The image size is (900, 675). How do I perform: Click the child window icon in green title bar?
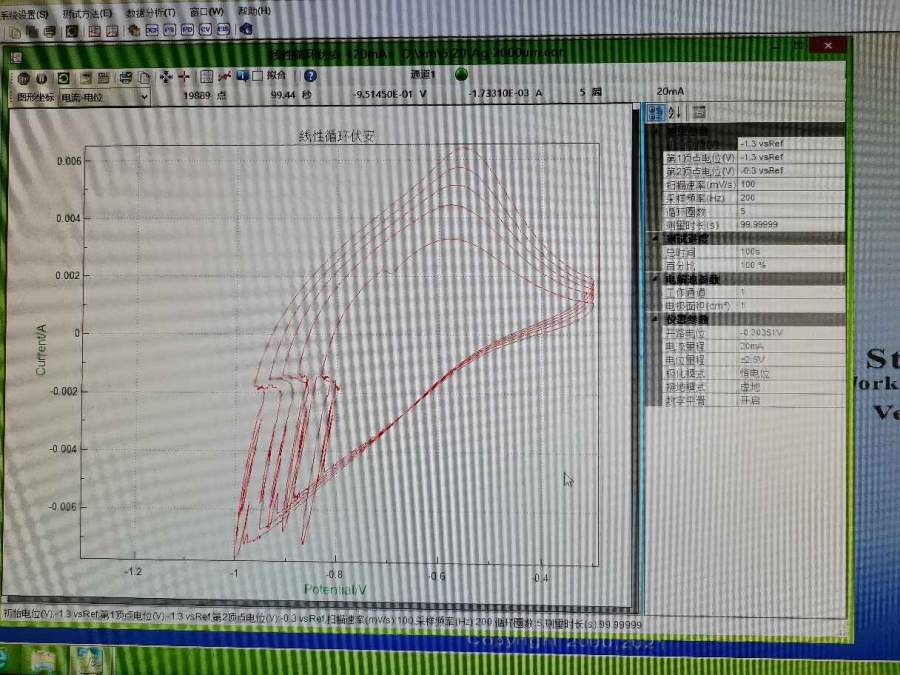point(16,57)
